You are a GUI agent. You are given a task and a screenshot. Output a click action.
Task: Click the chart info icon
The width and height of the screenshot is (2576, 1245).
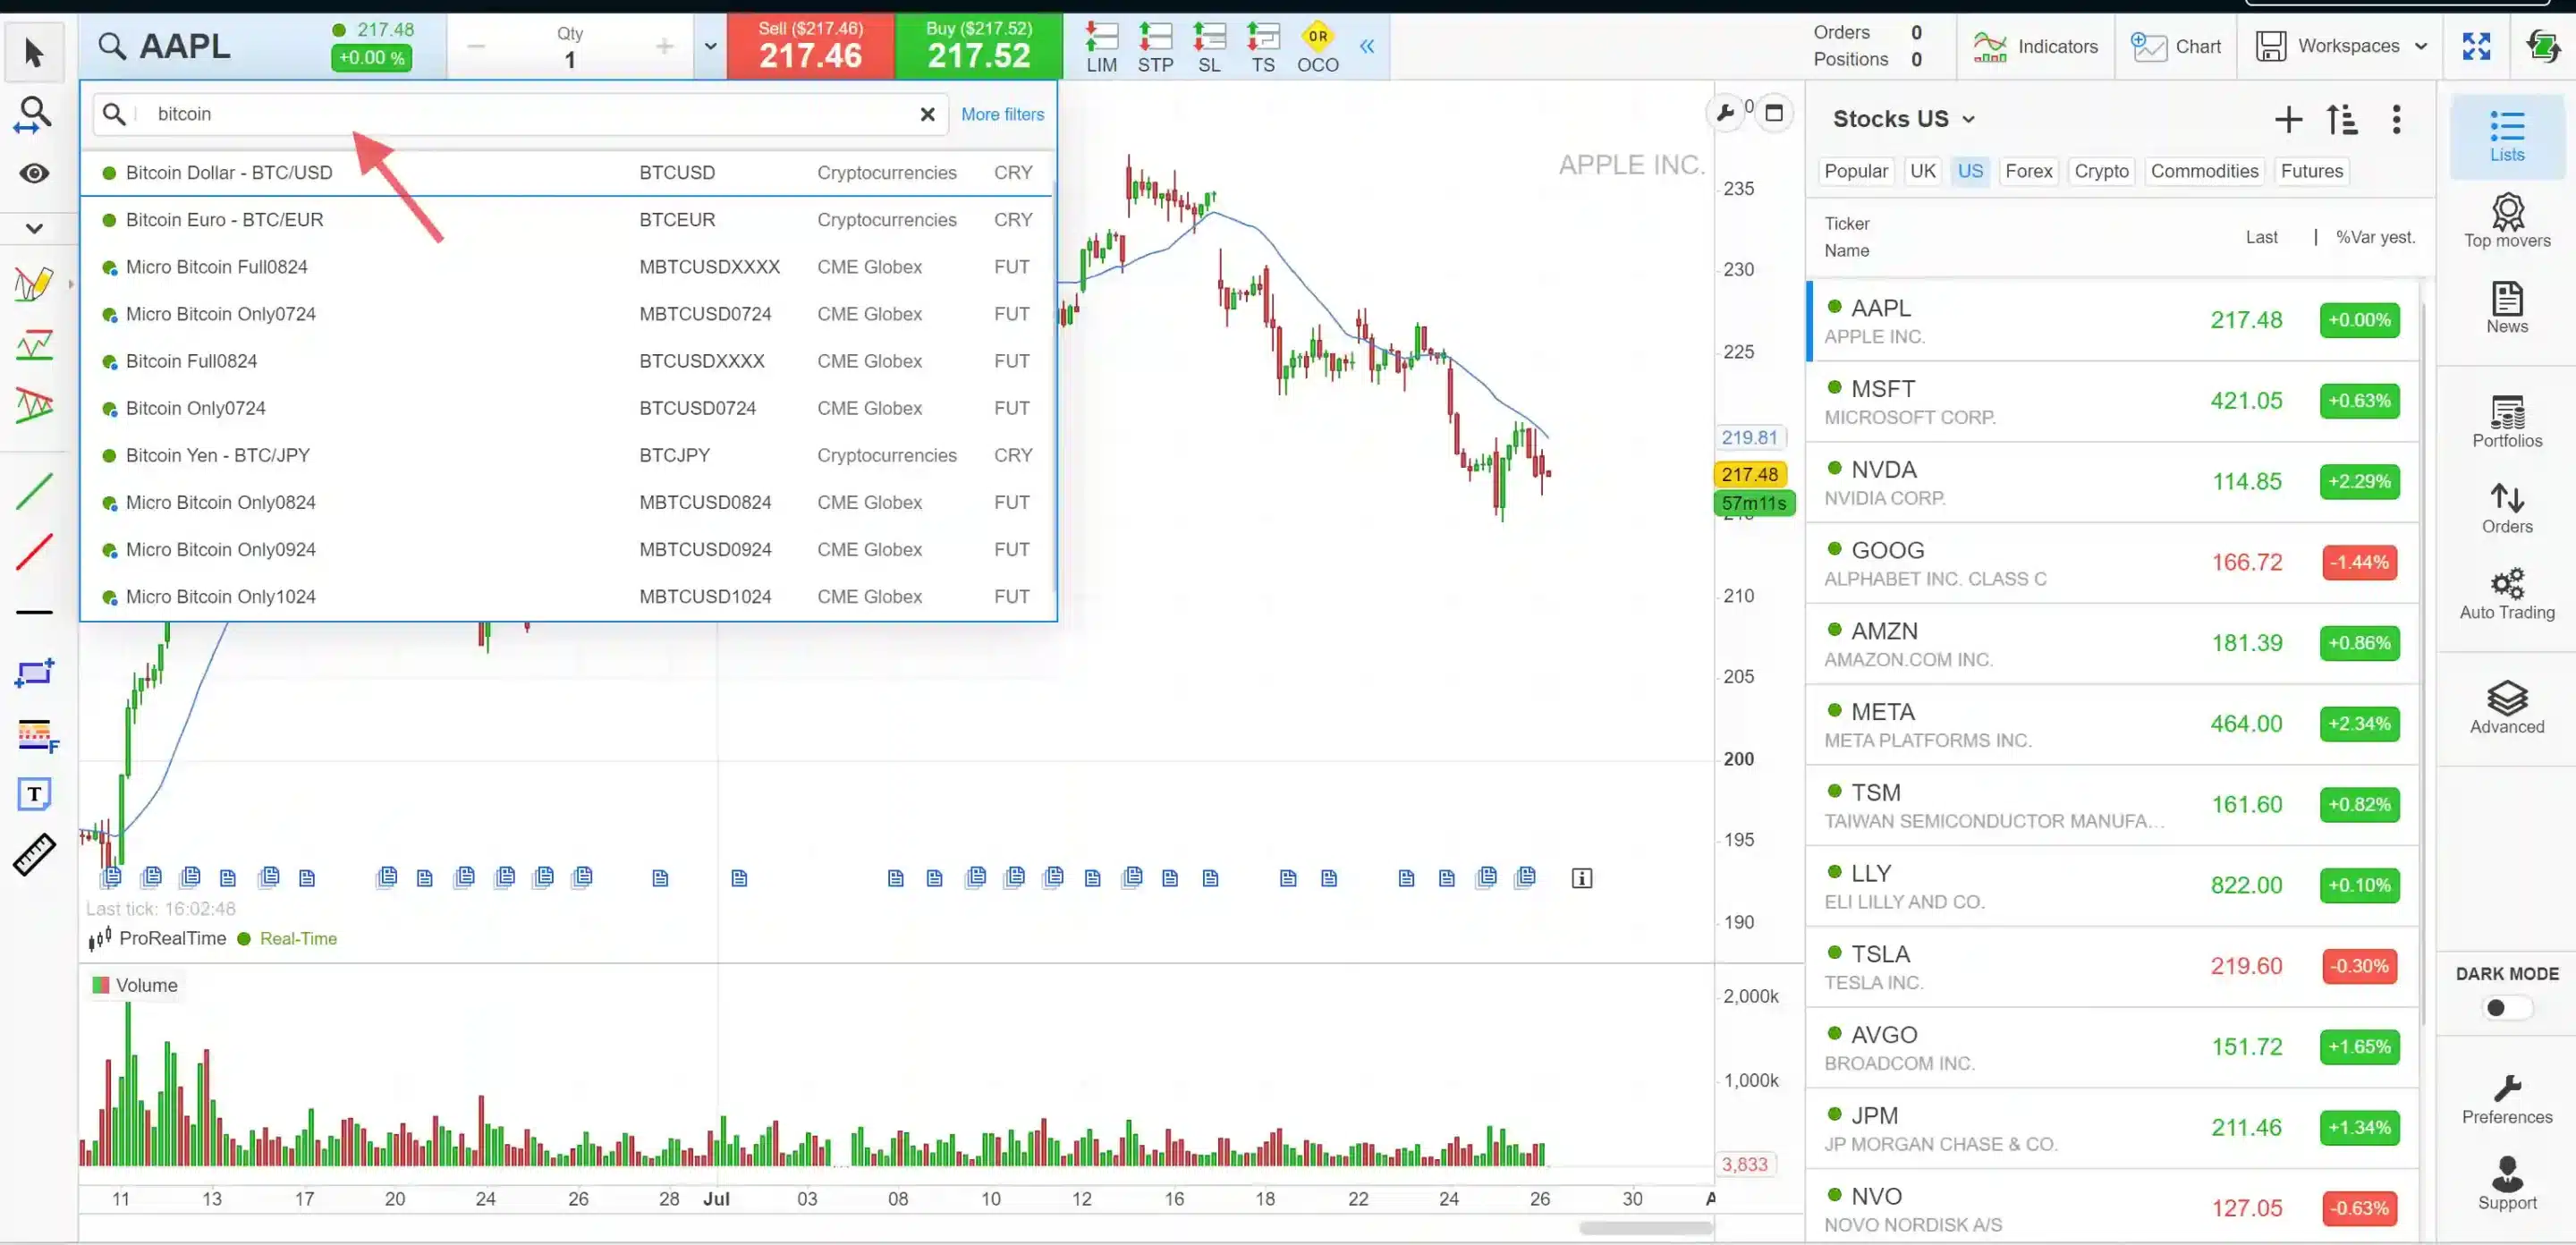(1581, 878)
